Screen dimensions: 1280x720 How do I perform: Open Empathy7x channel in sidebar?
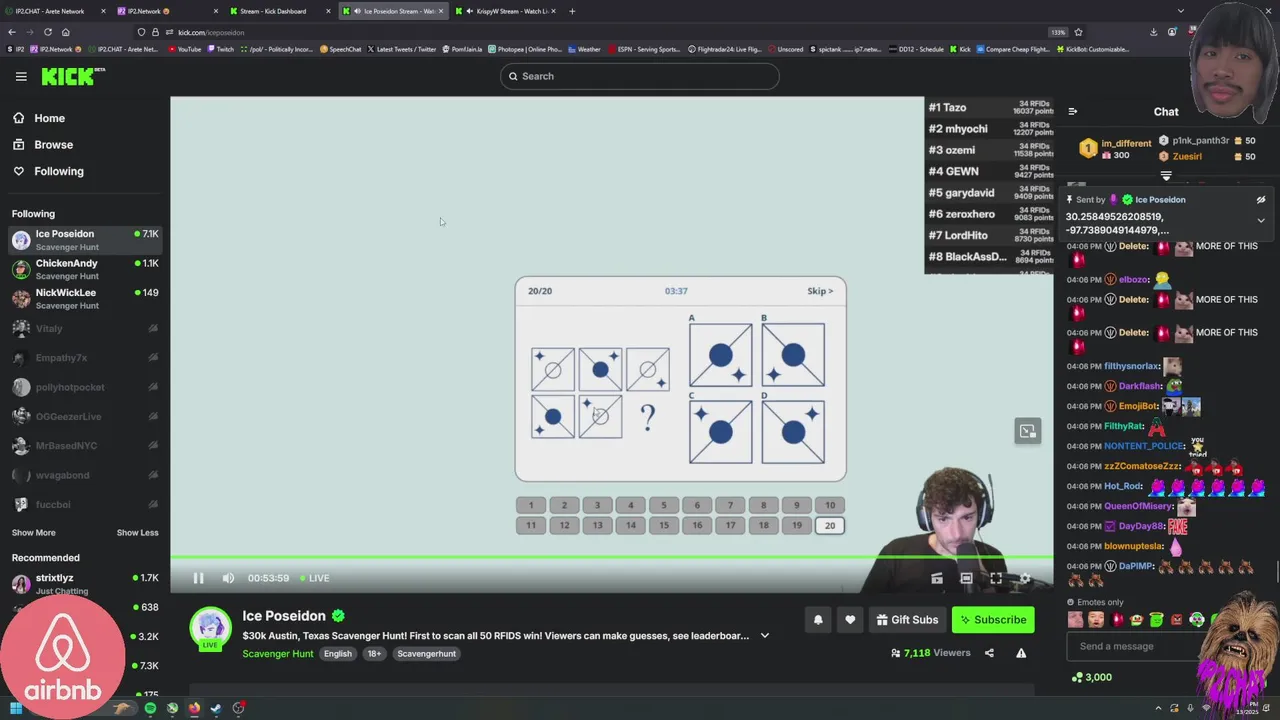85,358
